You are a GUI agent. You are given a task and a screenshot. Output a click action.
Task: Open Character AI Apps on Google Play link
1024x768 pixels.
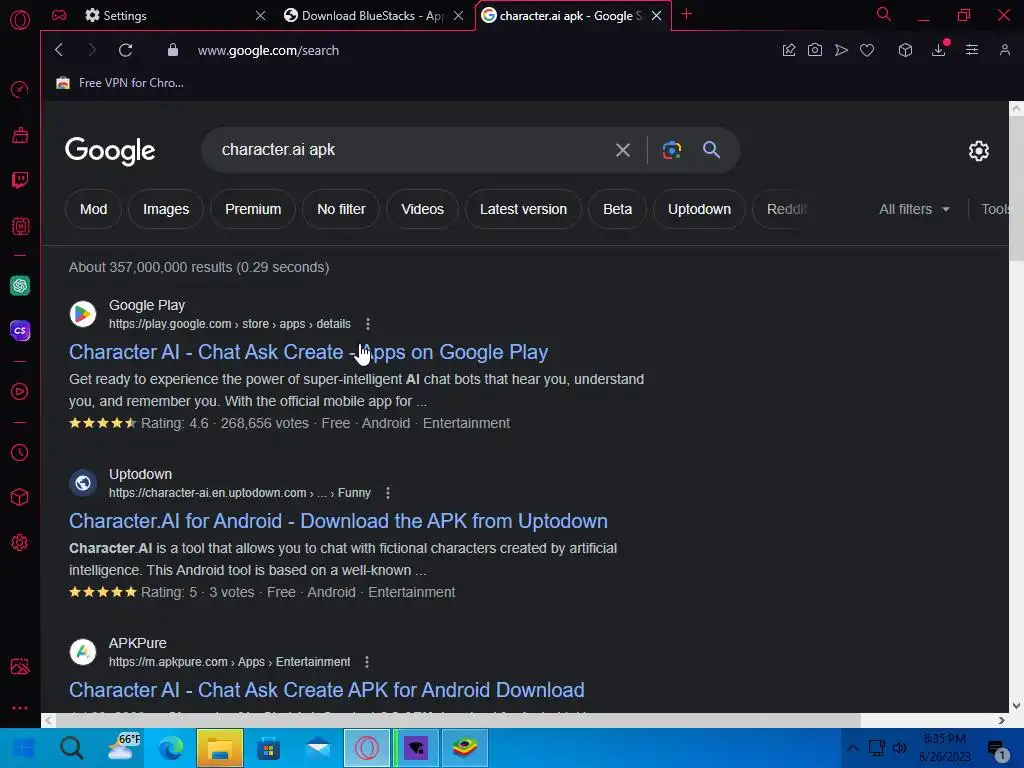pos(308,352)
